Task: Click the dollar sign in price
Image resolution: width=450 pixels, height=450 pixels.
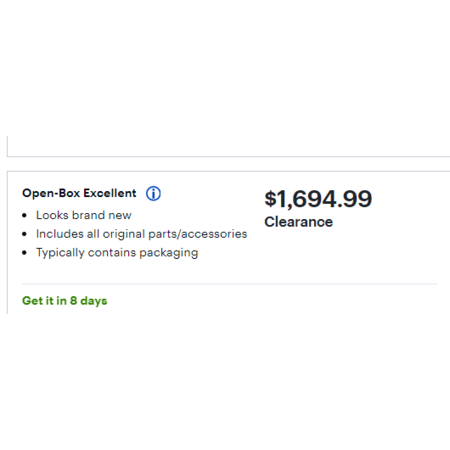Action: (271, 199)
